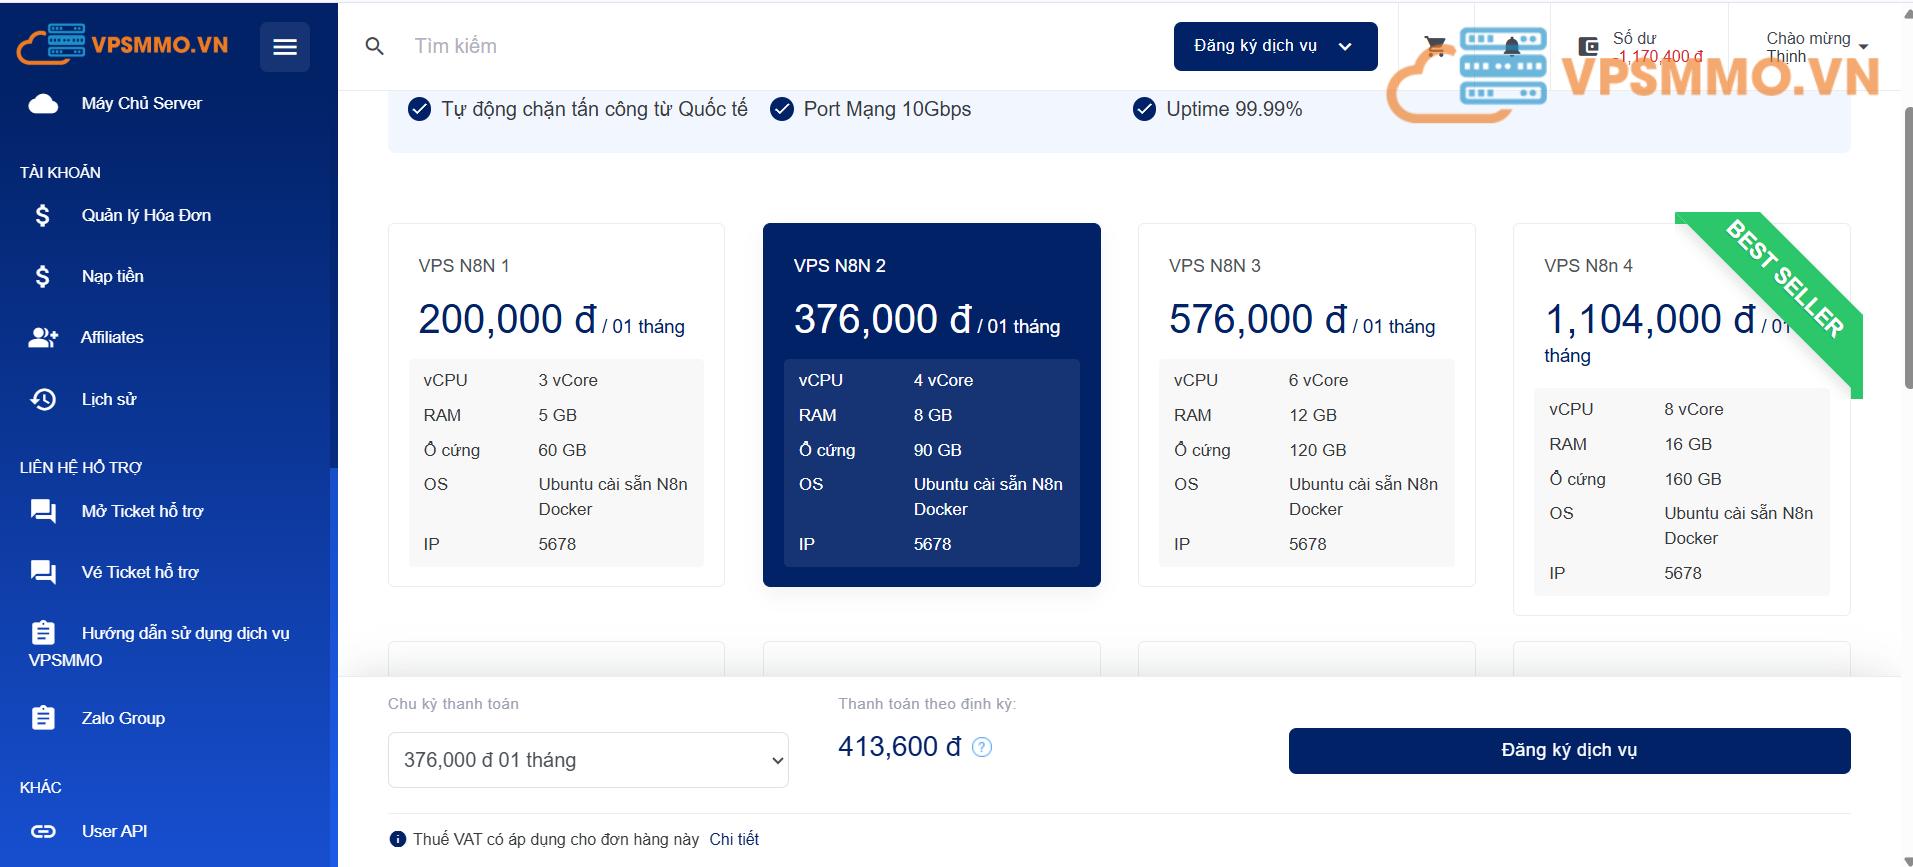1913x867 pixels.
Task: Click dollar icon next to Nạp tiền
Action: click(42, 276)
